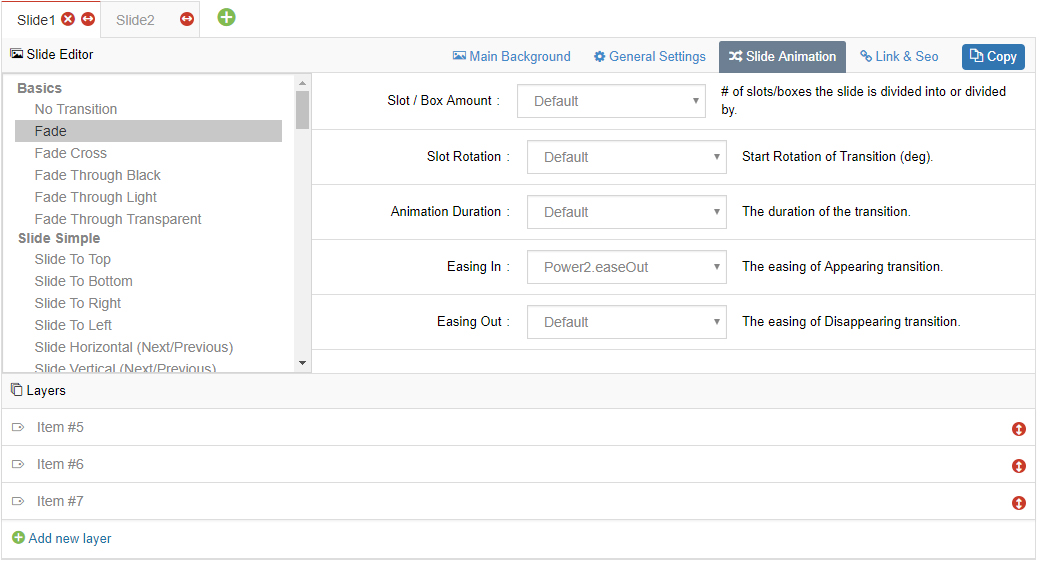Add a new slide with the green plus

227,17
